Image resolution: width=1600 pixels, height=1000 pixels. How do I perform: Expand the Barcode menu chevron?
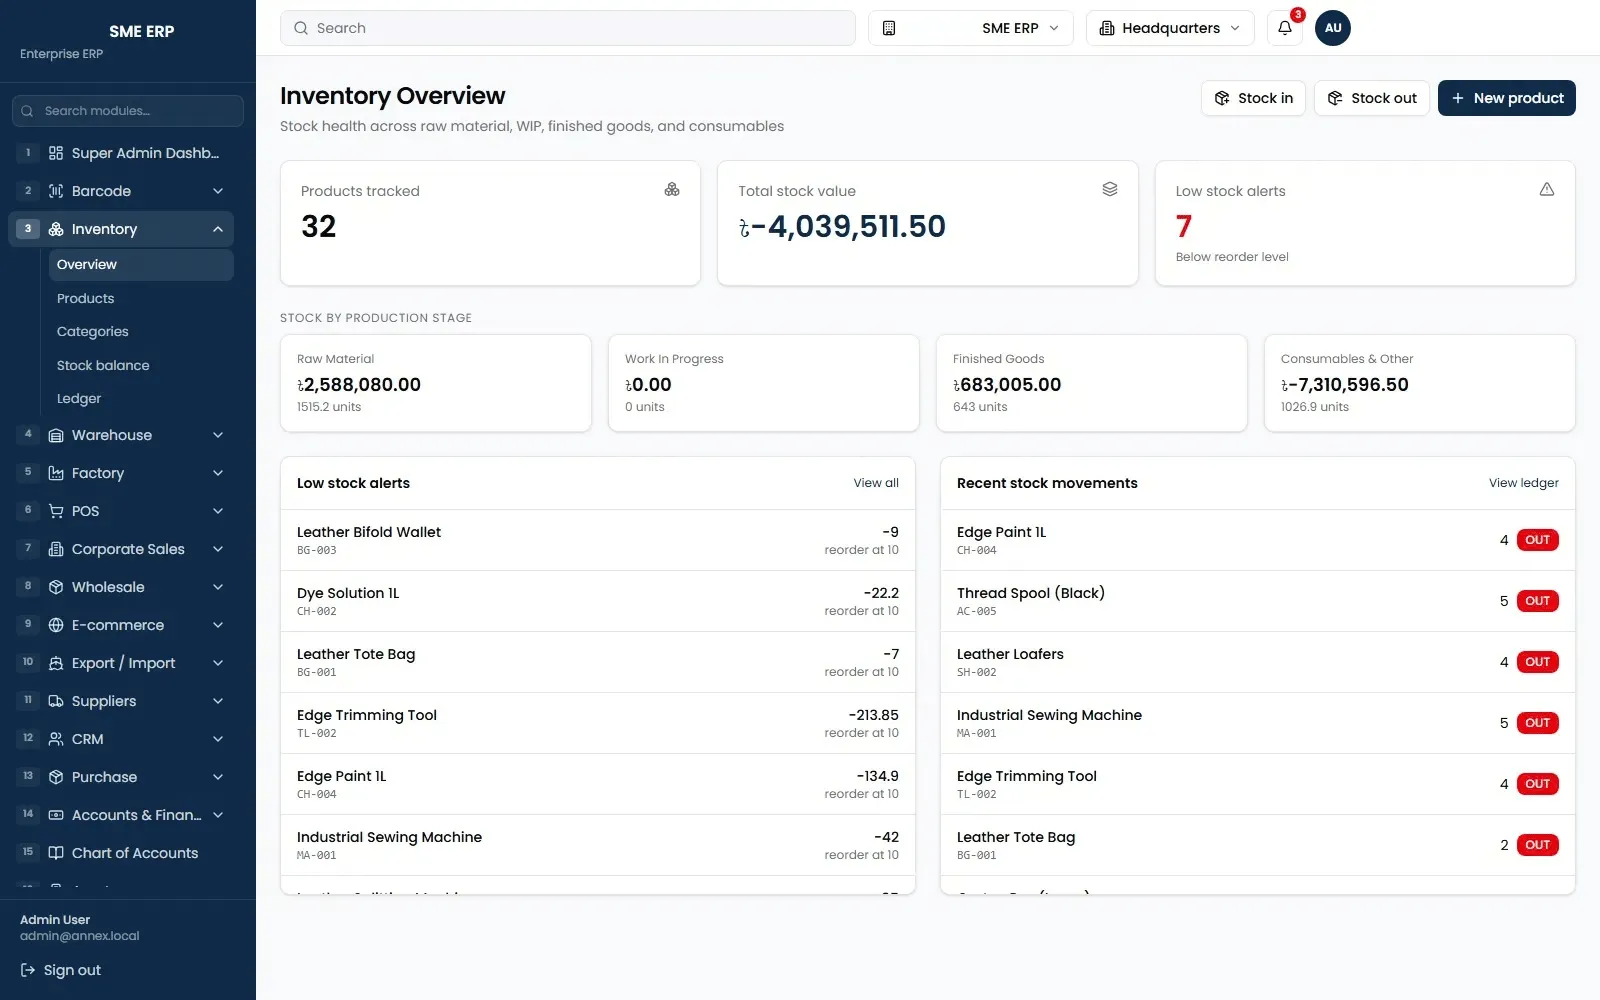point(218,191)
